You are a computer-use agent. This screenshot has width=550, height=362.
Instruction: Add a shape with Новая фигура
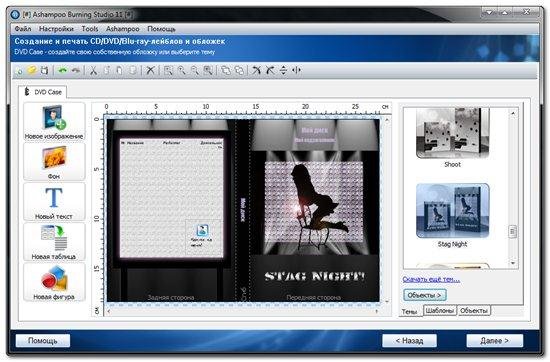pyautogui.click(x=54, y=282)
